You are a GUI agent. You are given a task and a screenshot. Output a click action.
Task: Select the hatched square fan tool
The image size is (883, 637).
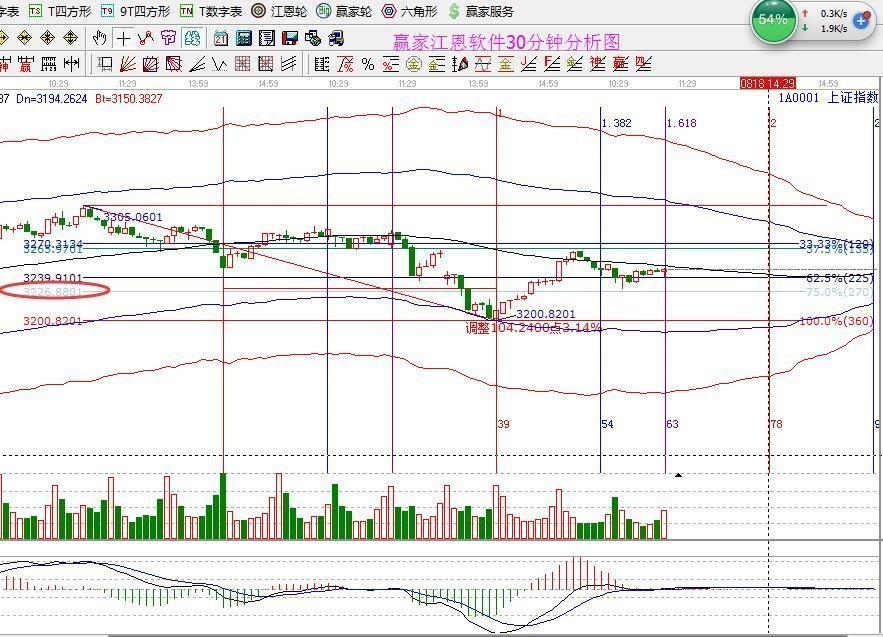[173, 64]
